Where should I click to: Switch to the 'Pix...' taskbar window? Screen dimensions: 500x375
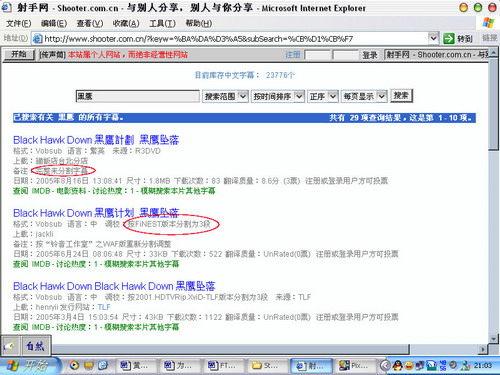click(x=355, y=366)
